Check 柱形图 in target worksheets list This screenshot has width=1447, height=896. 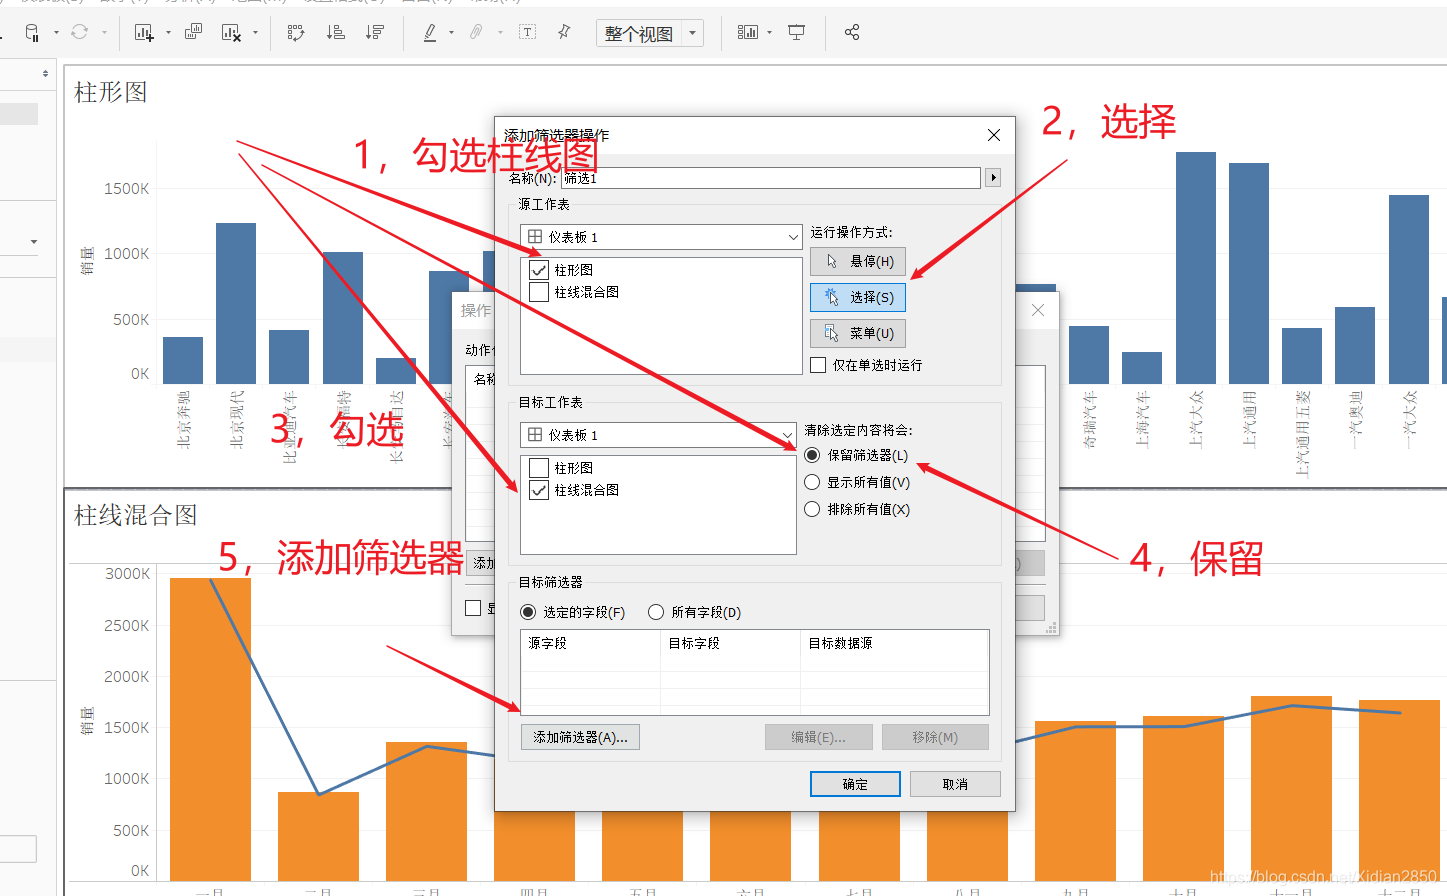point(539,468)
